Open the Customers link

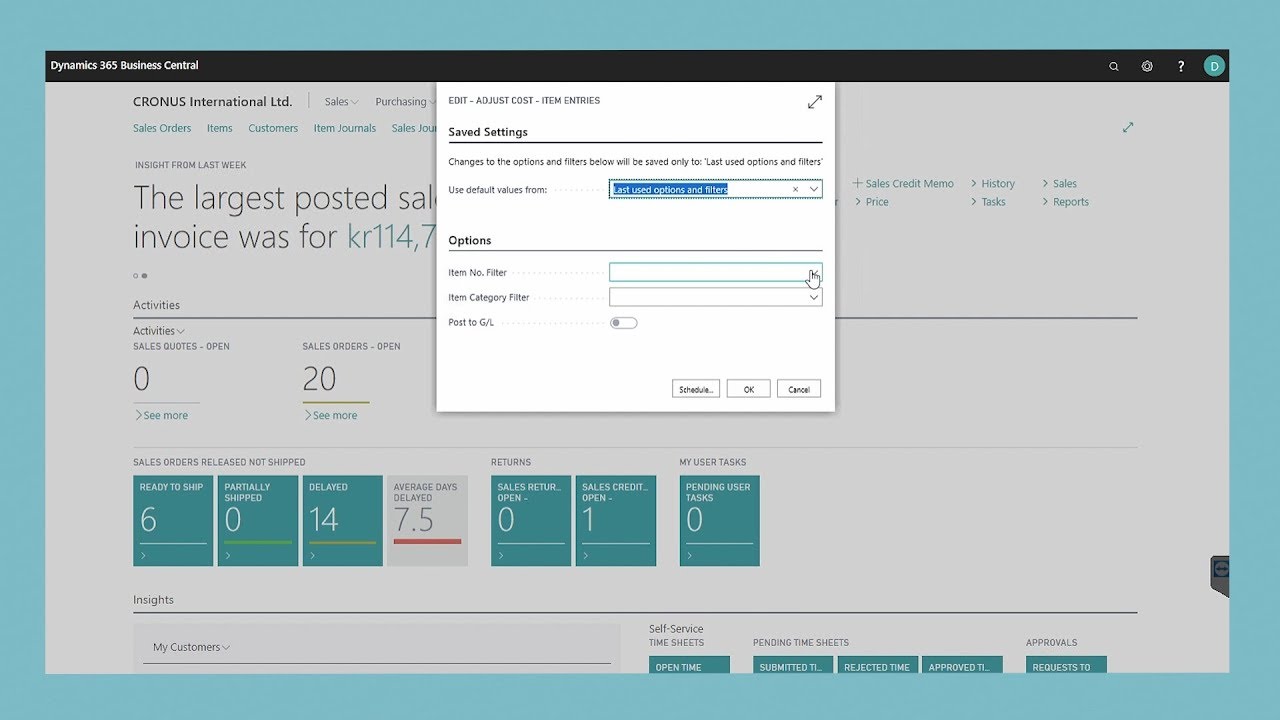click(x=273, y=128)
